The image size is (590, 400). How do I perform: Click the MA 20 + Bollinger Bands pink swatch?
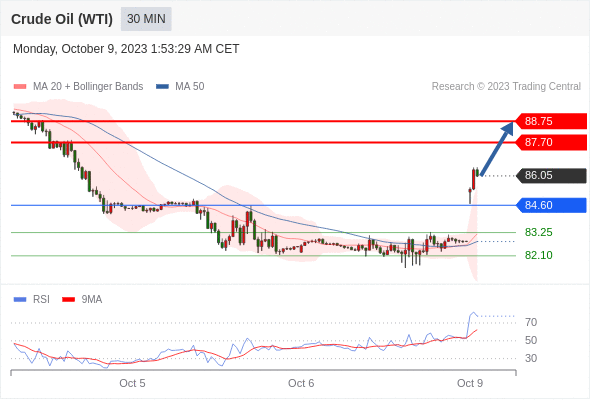20,87
